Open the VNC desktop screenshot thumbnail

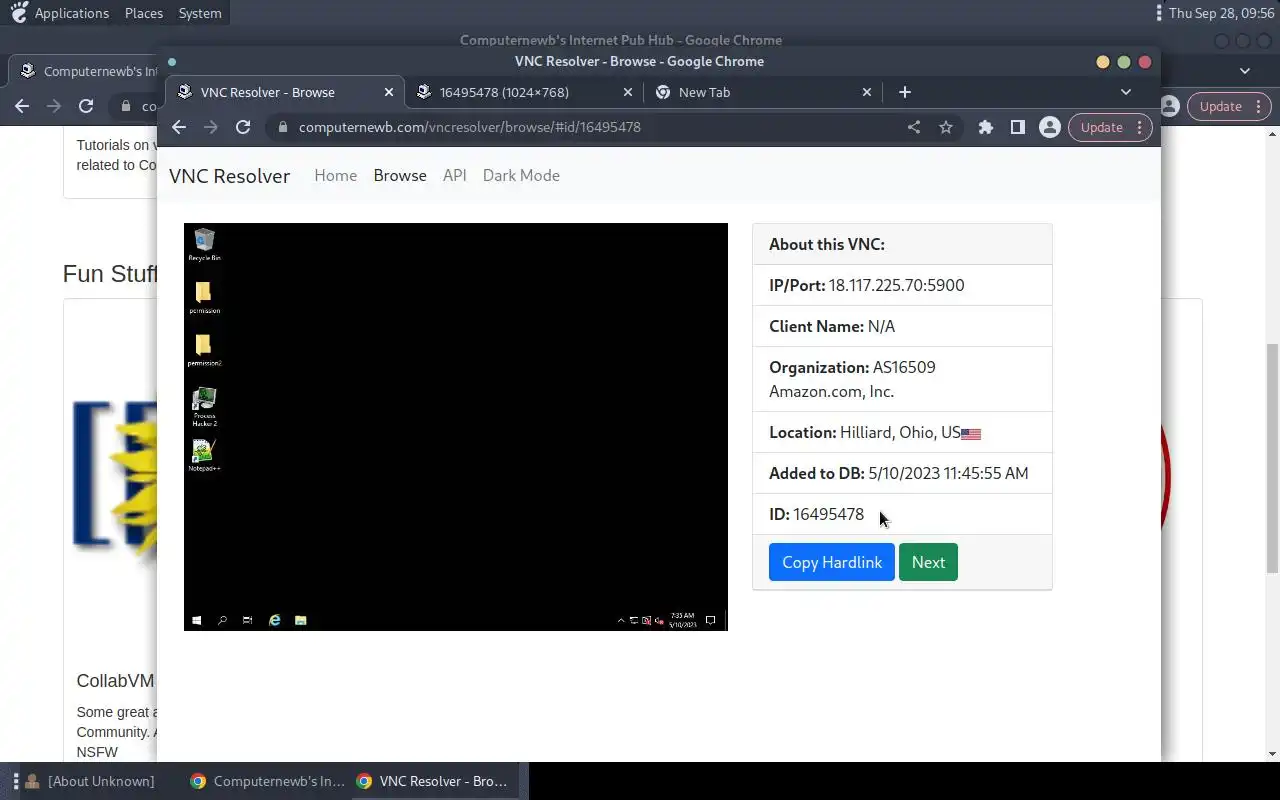point(456,427)
